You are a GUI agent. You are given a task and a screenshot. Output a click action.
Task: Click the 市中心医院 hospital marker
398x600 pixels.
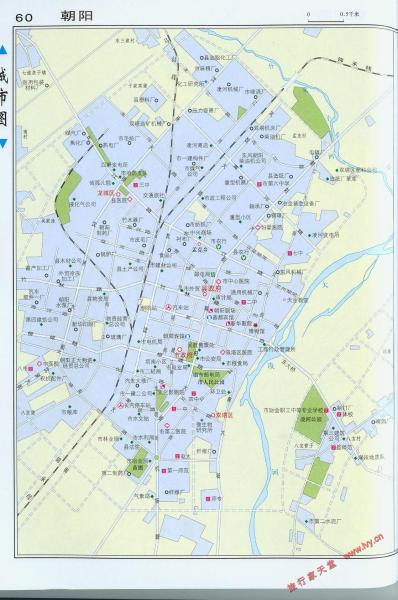click(x=219, y=281)
